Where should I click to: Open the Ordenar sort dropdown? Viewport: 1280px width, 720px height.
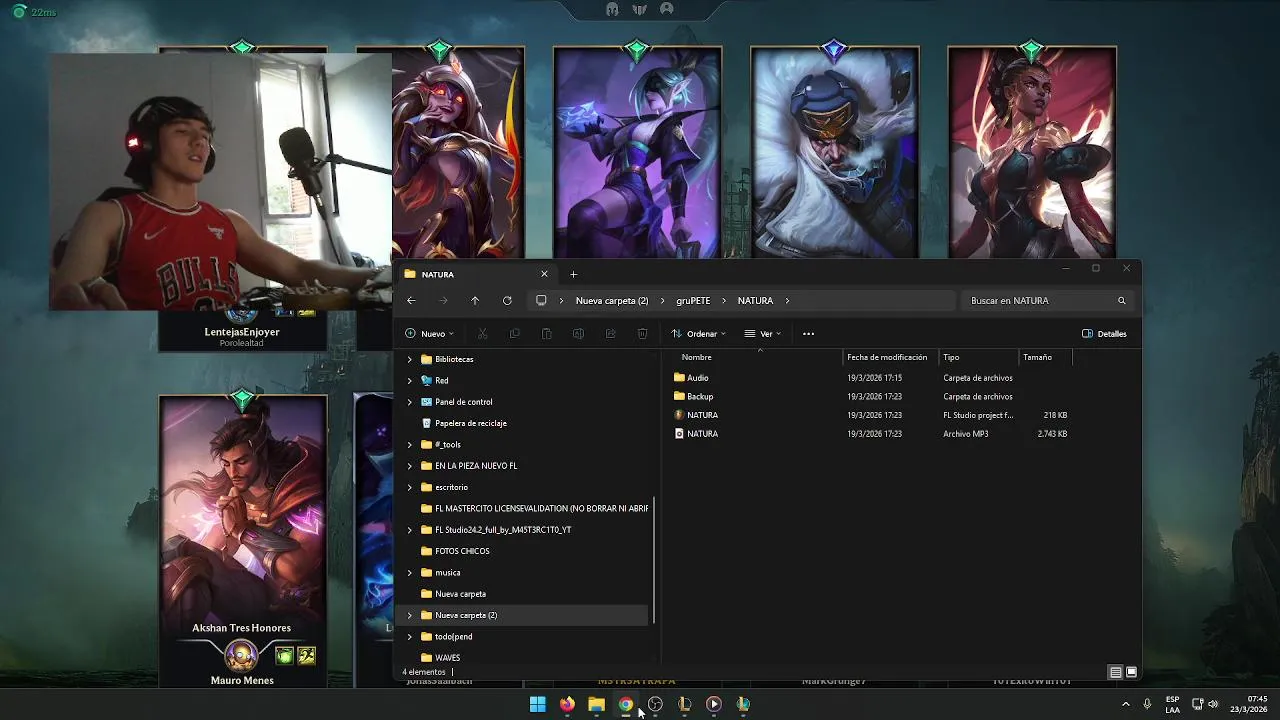[698, 334]
